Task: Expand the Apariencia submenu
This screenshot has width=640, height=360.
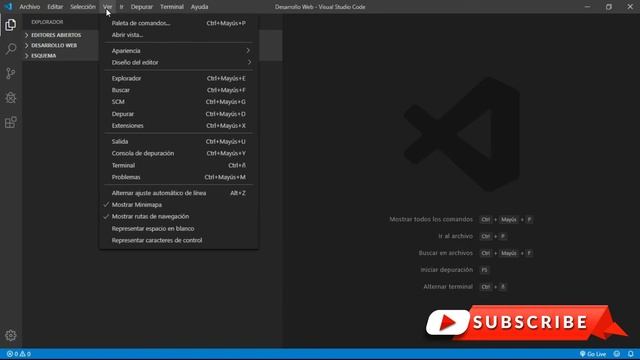Action: click(x=179, y=51)
